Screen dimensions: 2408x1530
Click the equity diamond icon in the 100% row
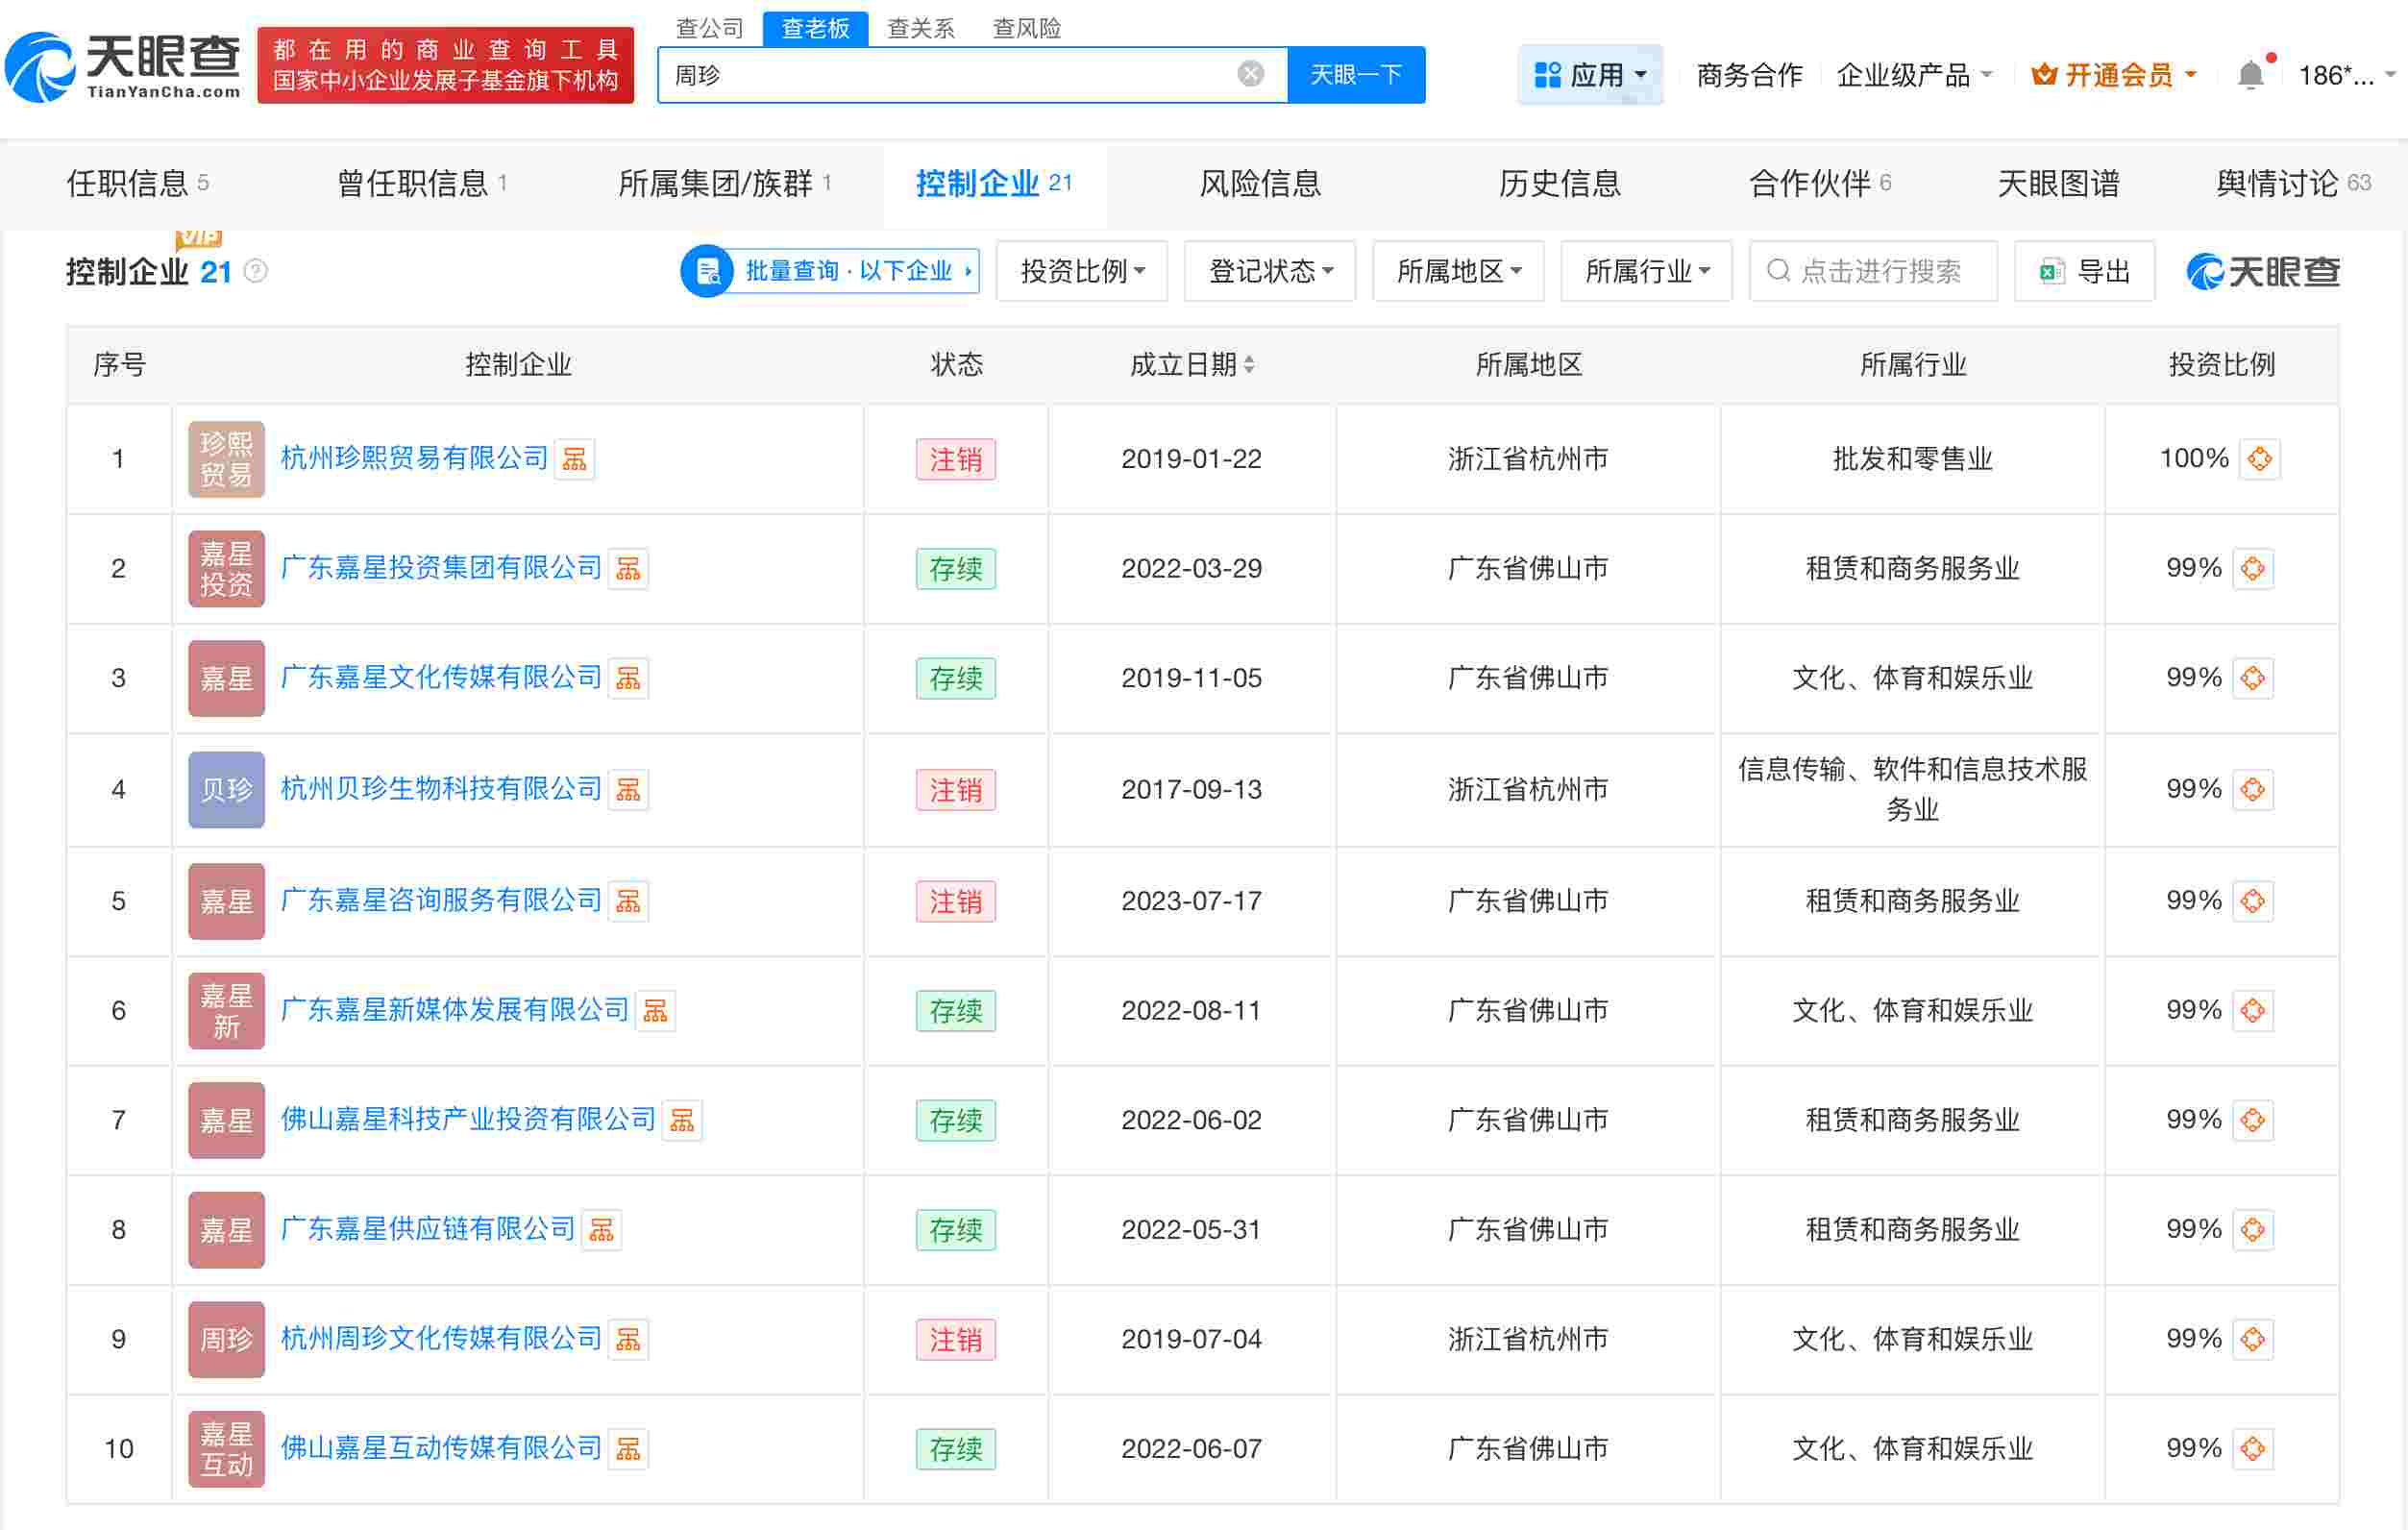point(2261,458)
